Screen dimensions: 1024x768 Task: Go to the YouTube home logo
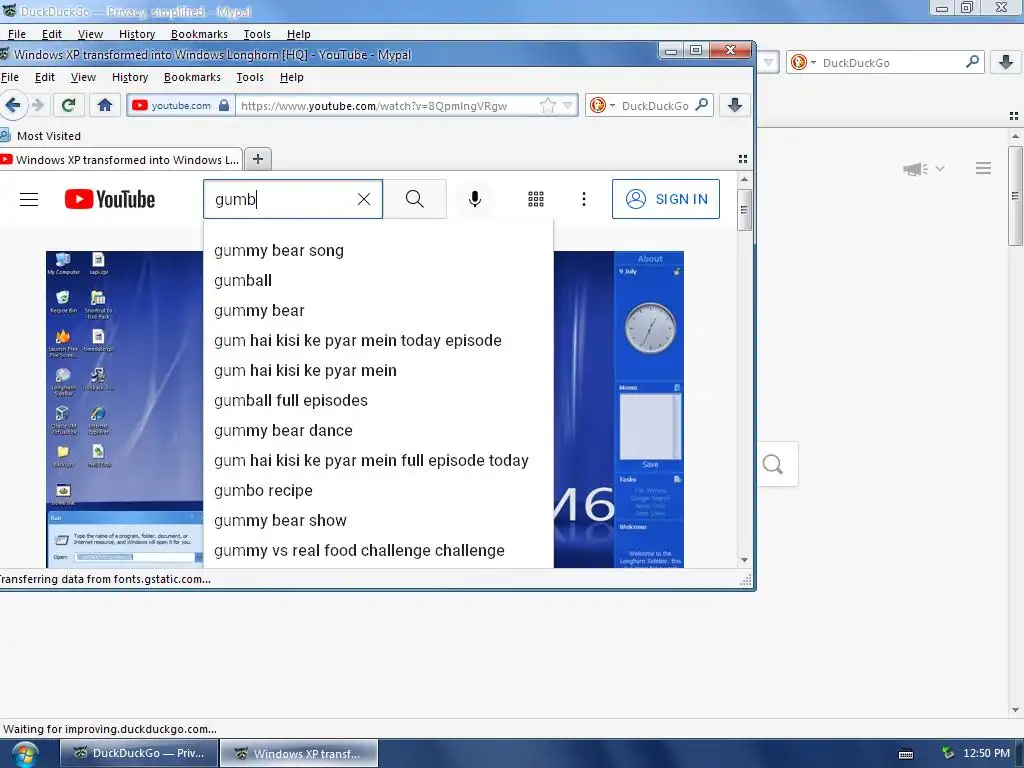[110, 199]
